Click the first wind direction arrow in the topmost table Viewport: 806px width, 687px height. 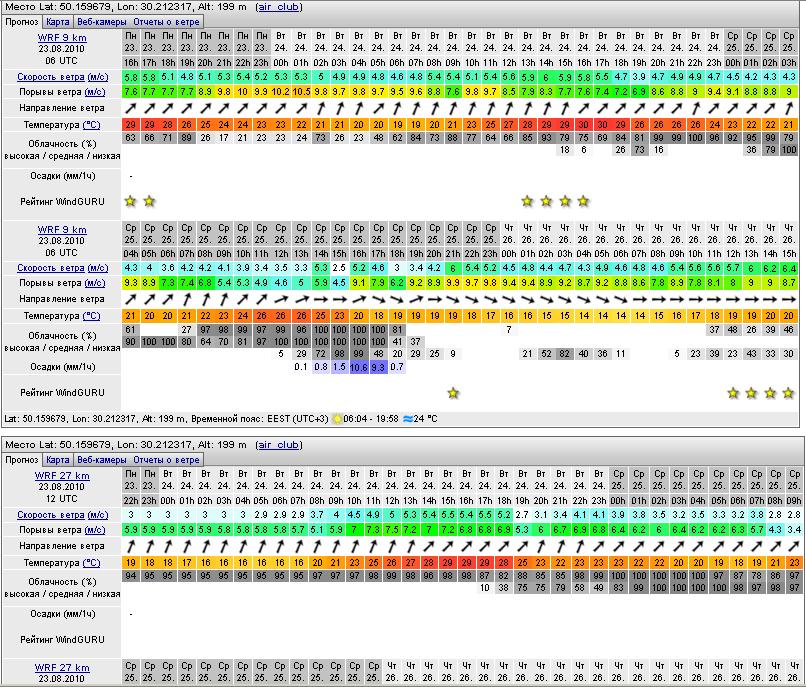pyautogui.click(x=130, y=108)
